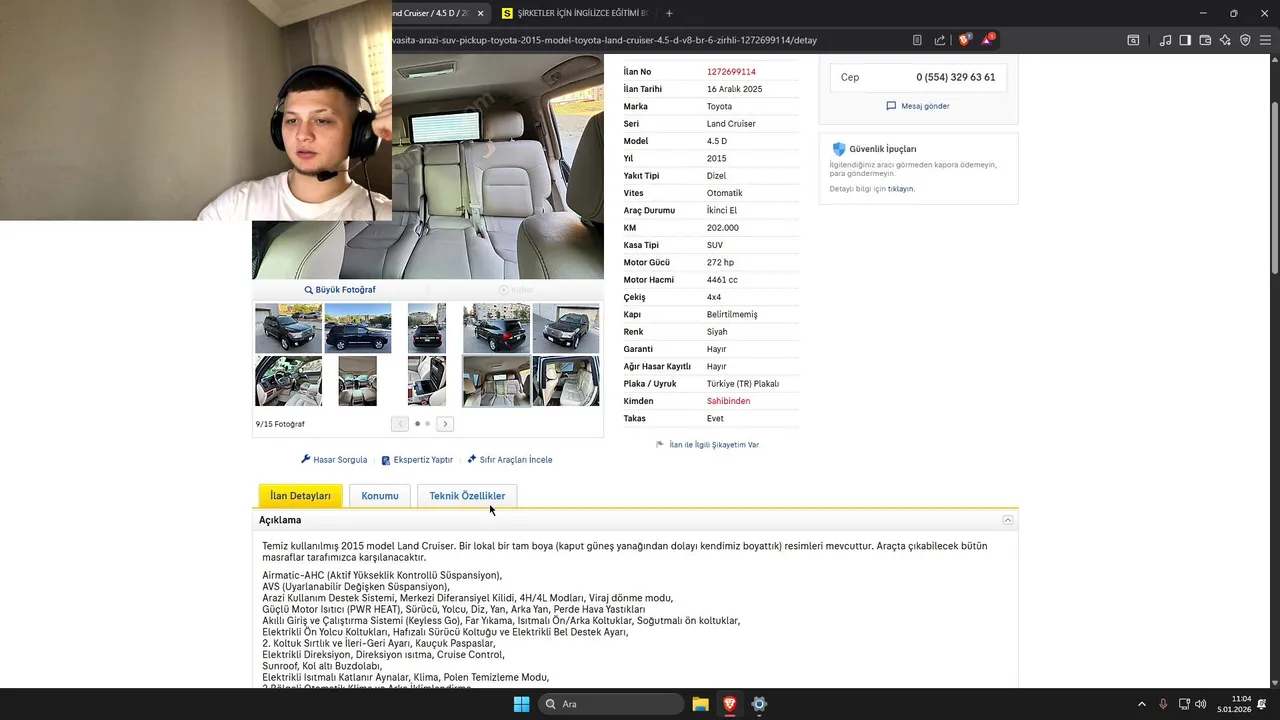Select third thumbnail in bottom row
The height and width of the screenshot is (720, 1280).
427,381
